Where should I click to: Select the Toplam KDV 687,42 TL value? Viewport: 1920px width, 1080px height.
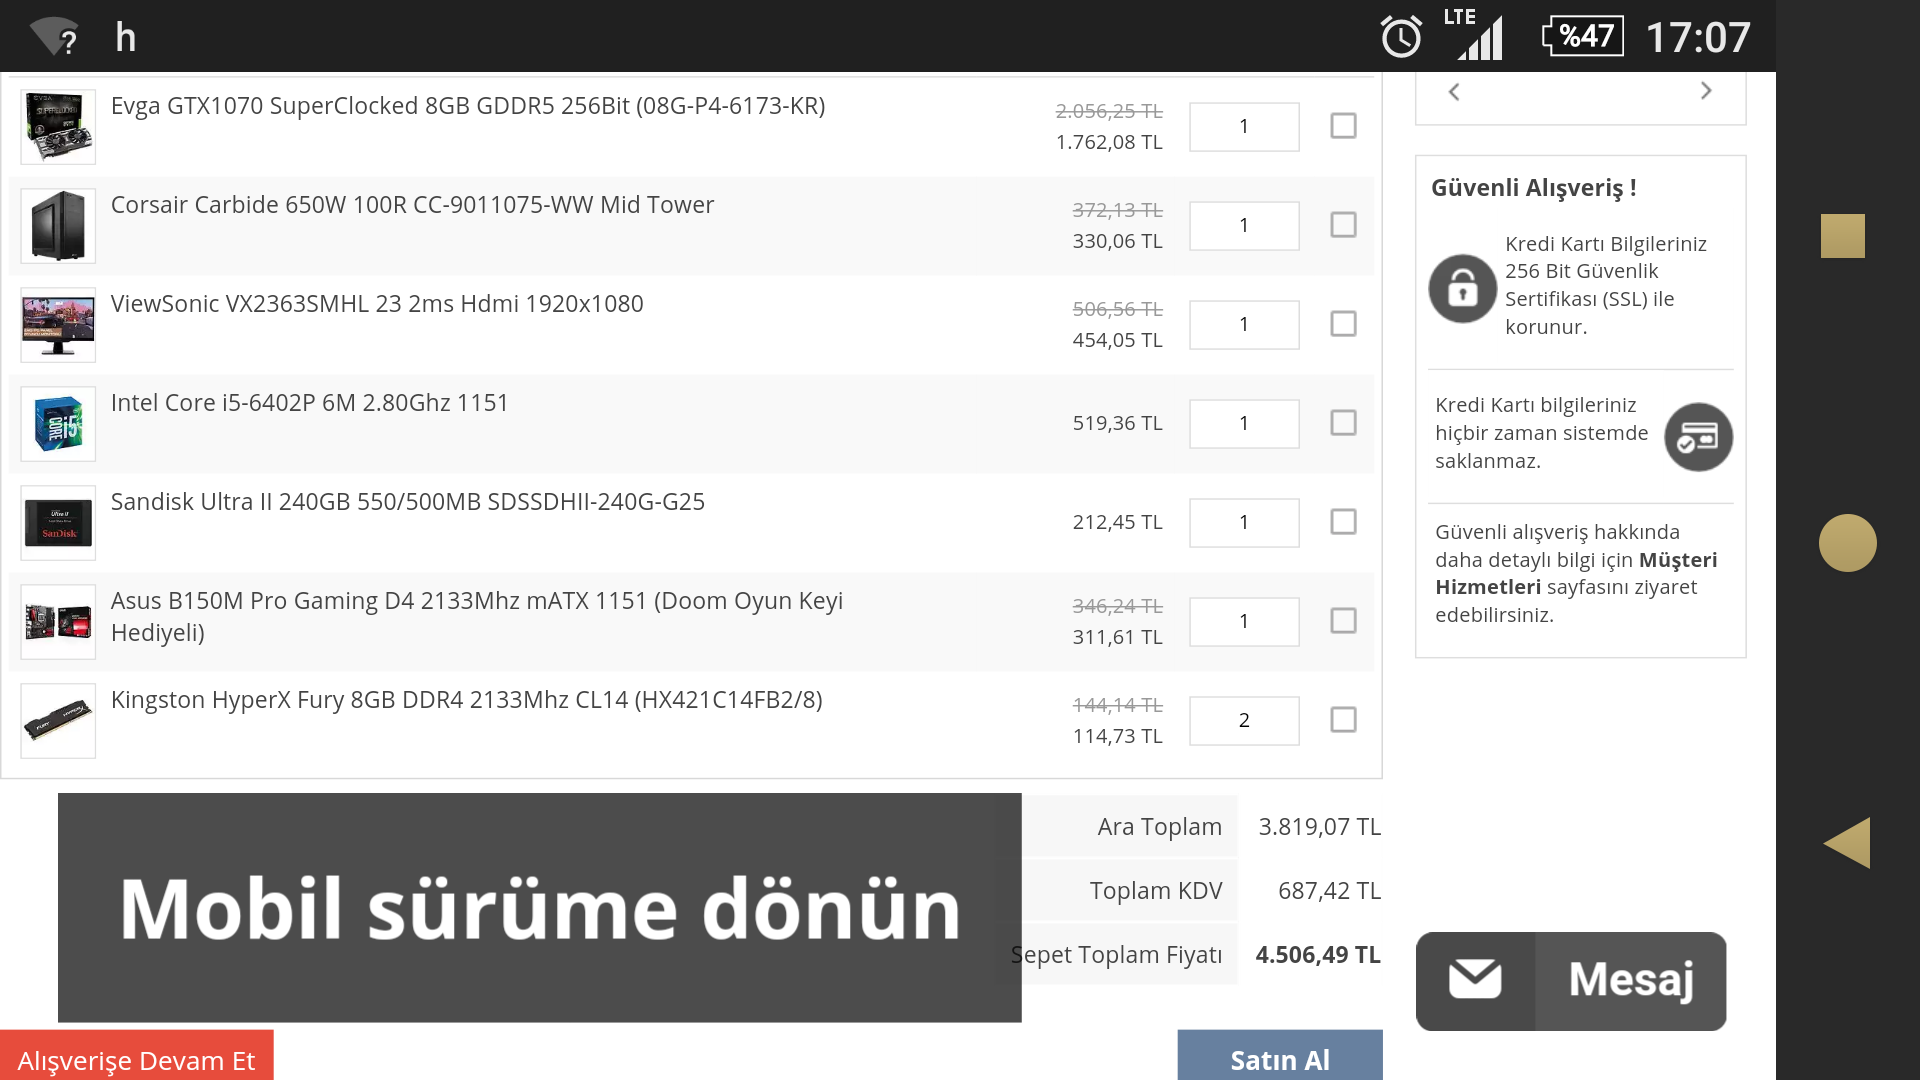click(1329, 891)
